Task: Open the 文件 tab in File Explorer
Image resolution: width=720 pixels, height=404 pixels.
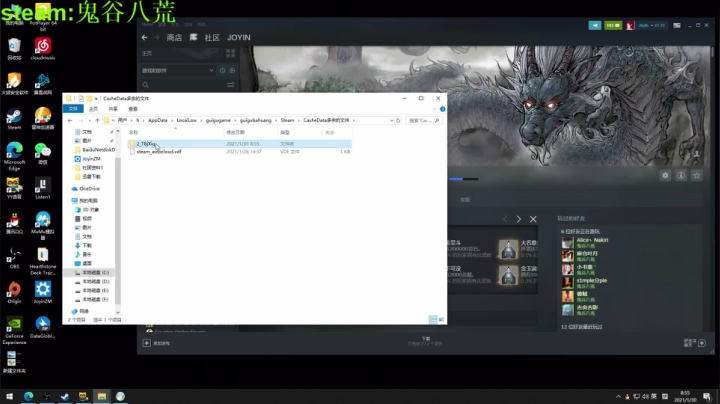Action: 73,109
